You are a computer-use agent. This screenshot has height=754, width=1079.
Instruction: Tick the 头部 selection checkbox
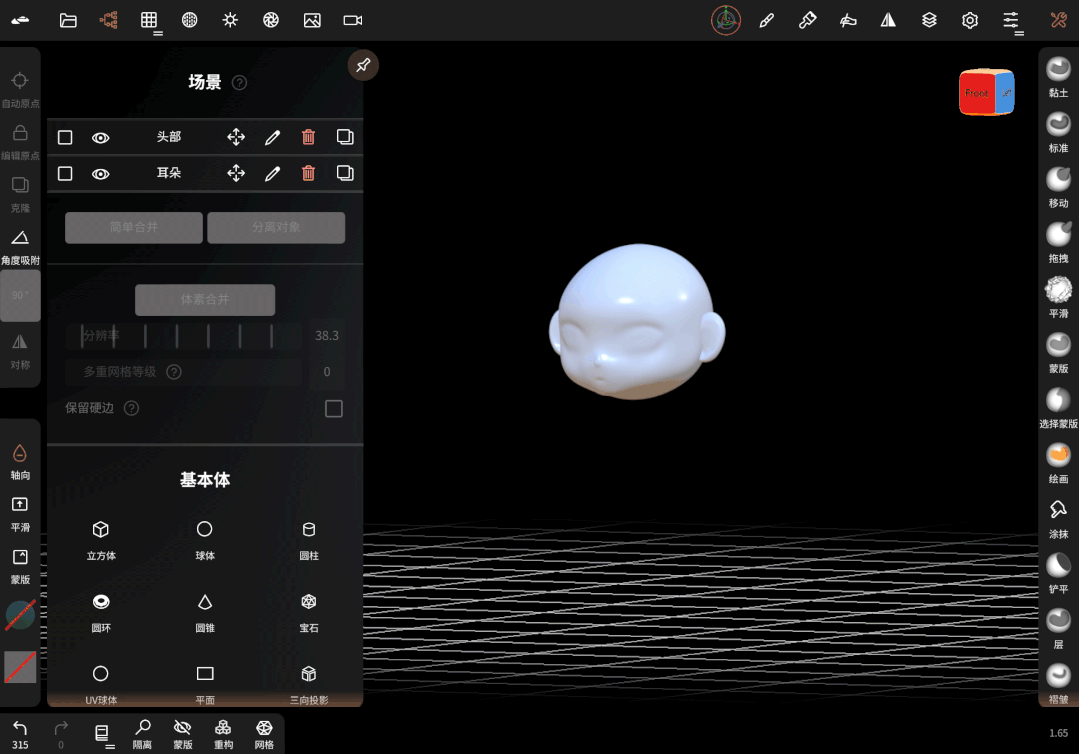(65, 138)
